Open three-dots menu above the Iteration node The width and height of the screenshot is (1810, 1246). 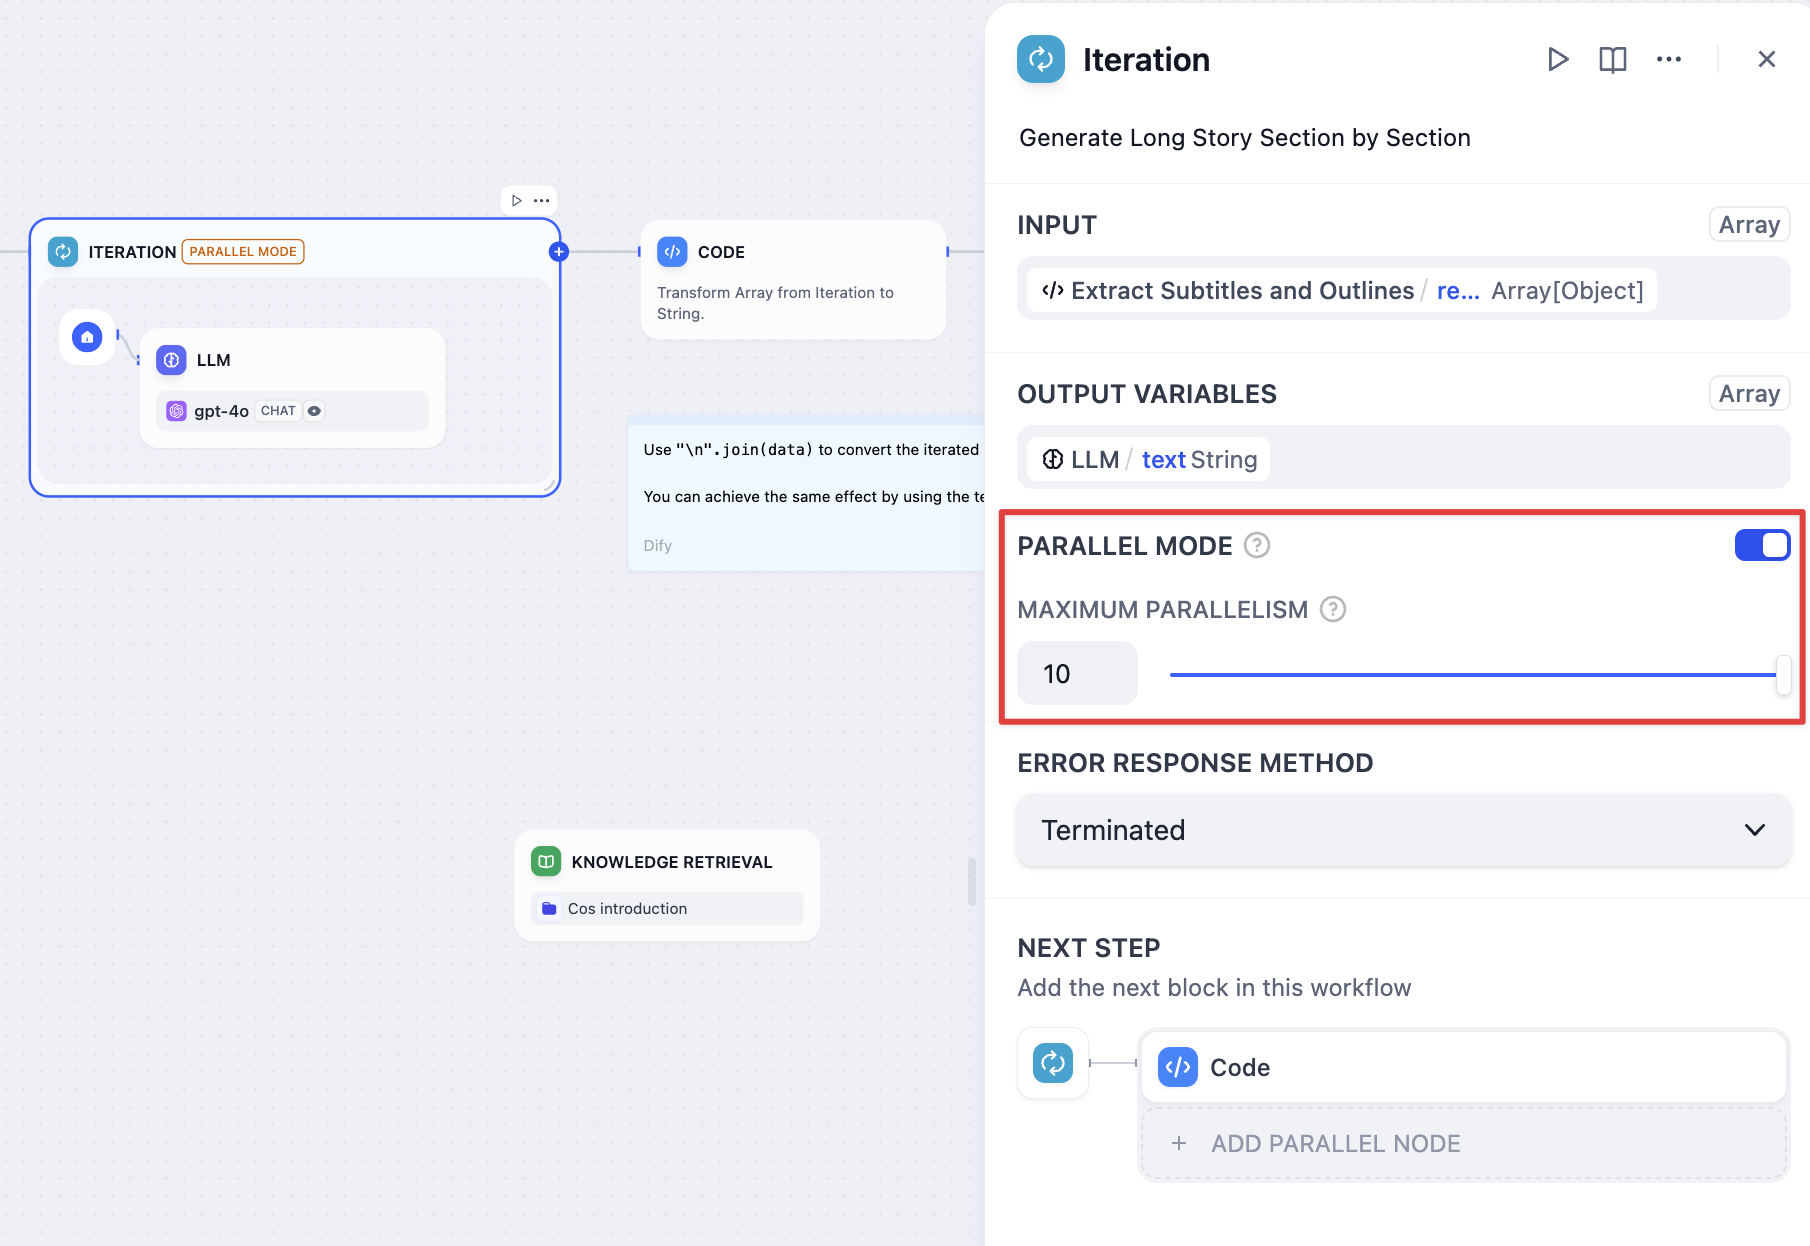click(542, 201)
